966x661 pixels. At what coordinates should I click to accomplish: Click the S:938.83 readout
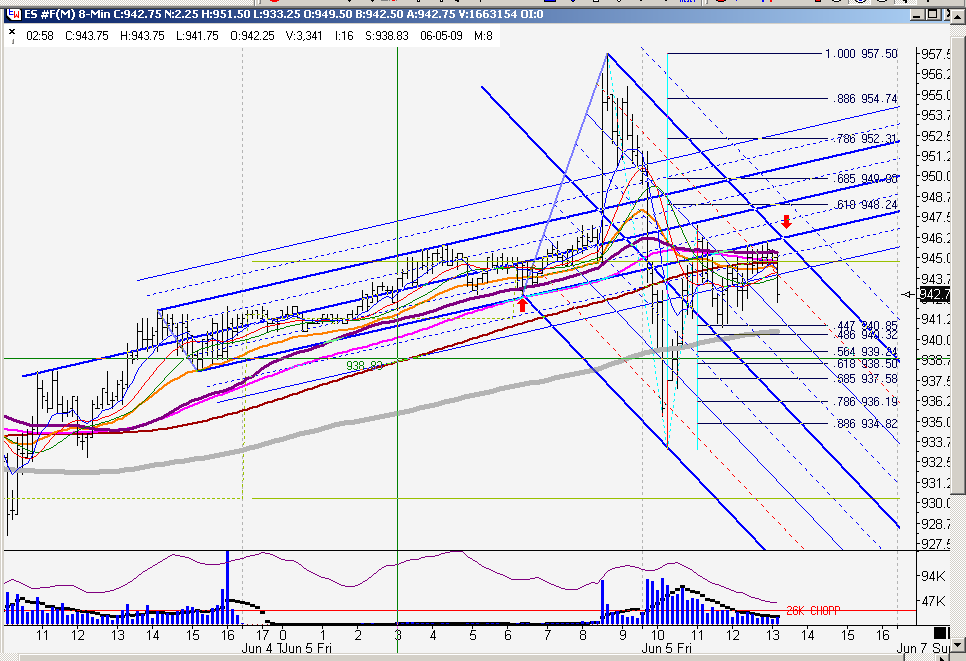click(387, 36)
